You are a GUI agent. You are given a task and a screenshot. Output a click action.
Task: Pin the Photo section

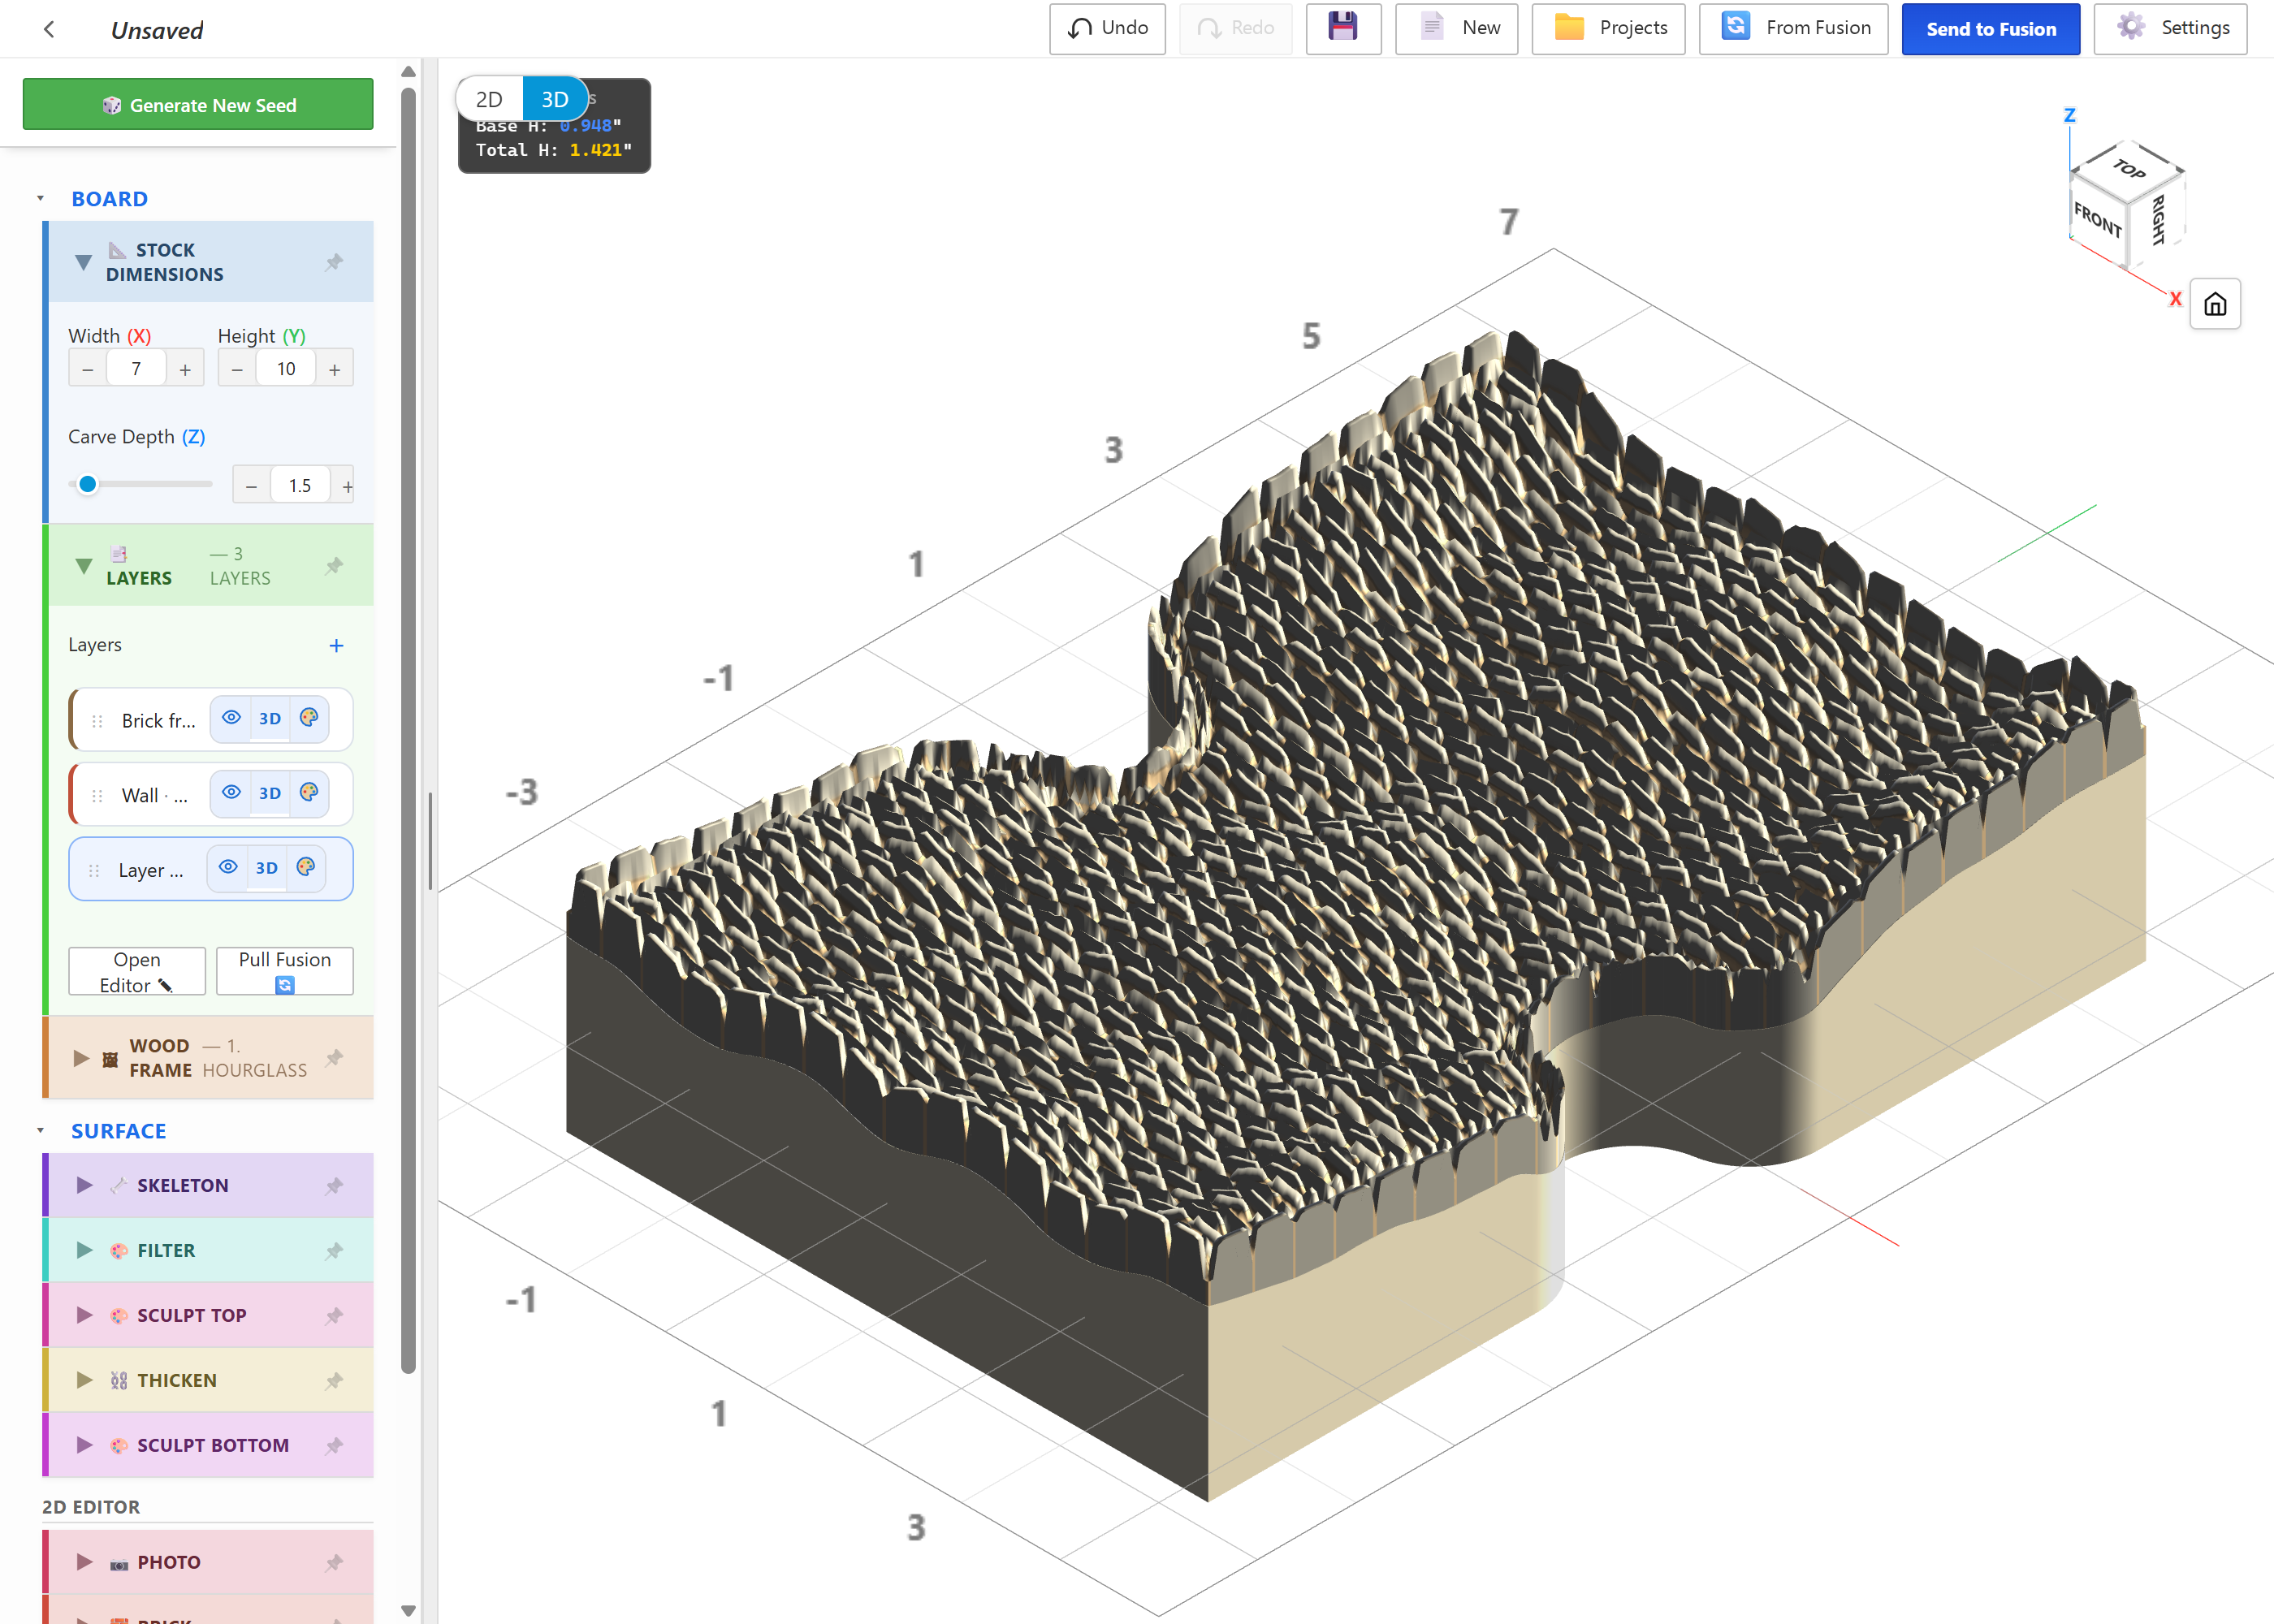coord(334,1563)
